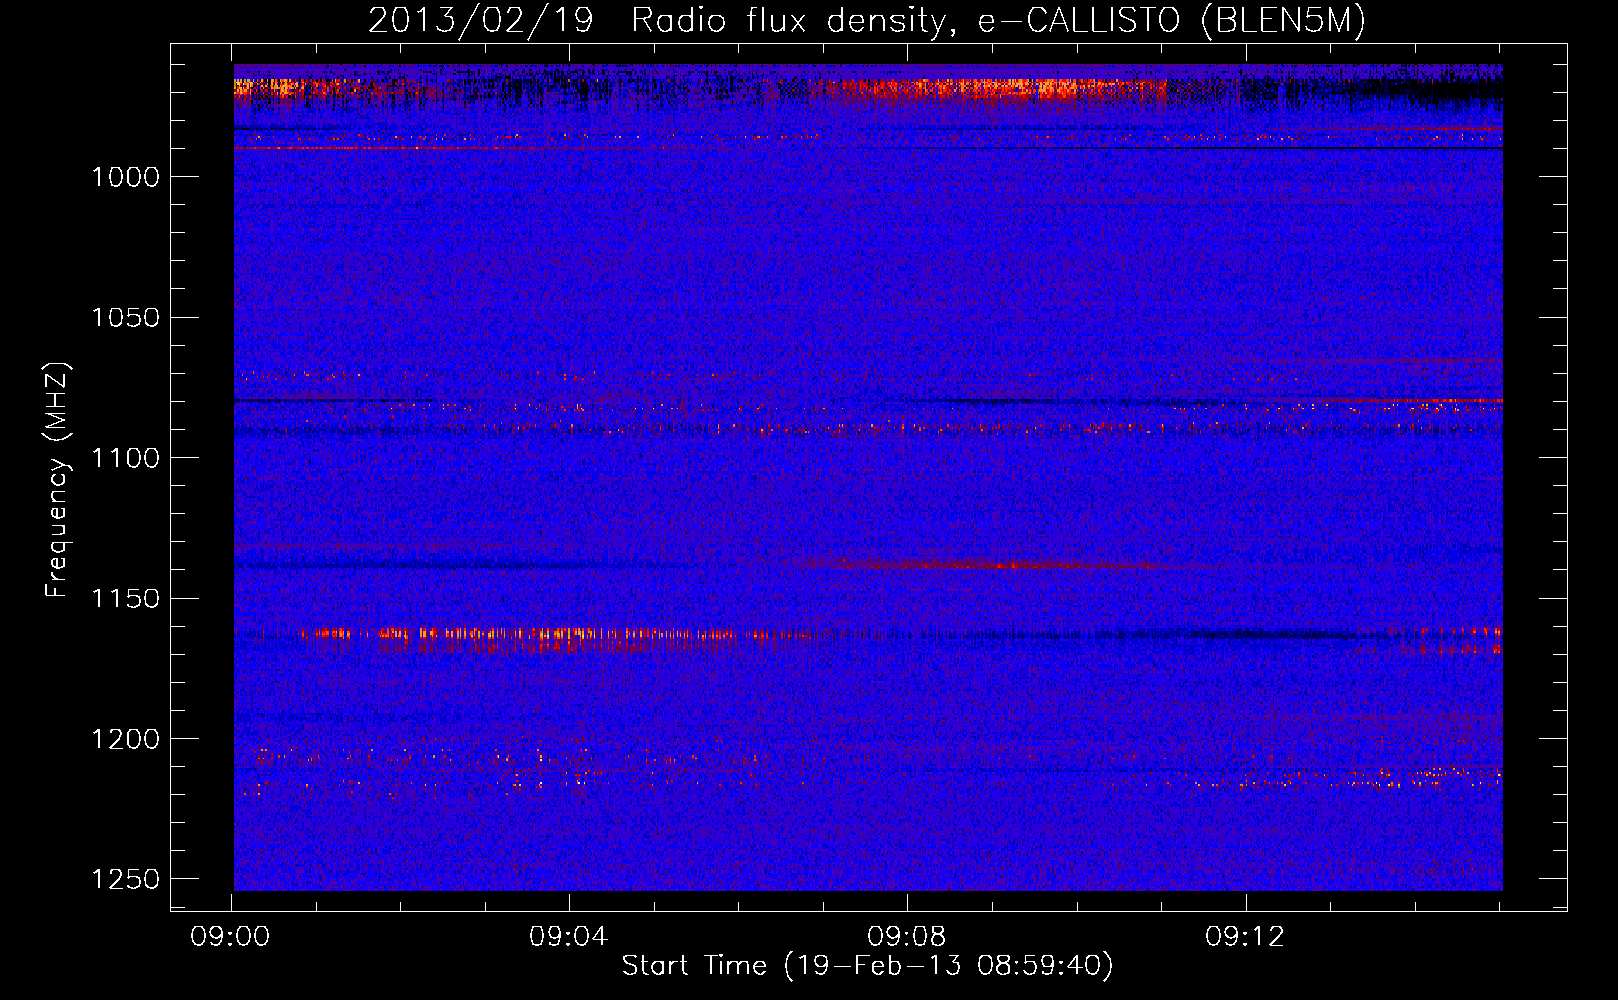Click the 09:12 time tick label

pos(1245,937)
